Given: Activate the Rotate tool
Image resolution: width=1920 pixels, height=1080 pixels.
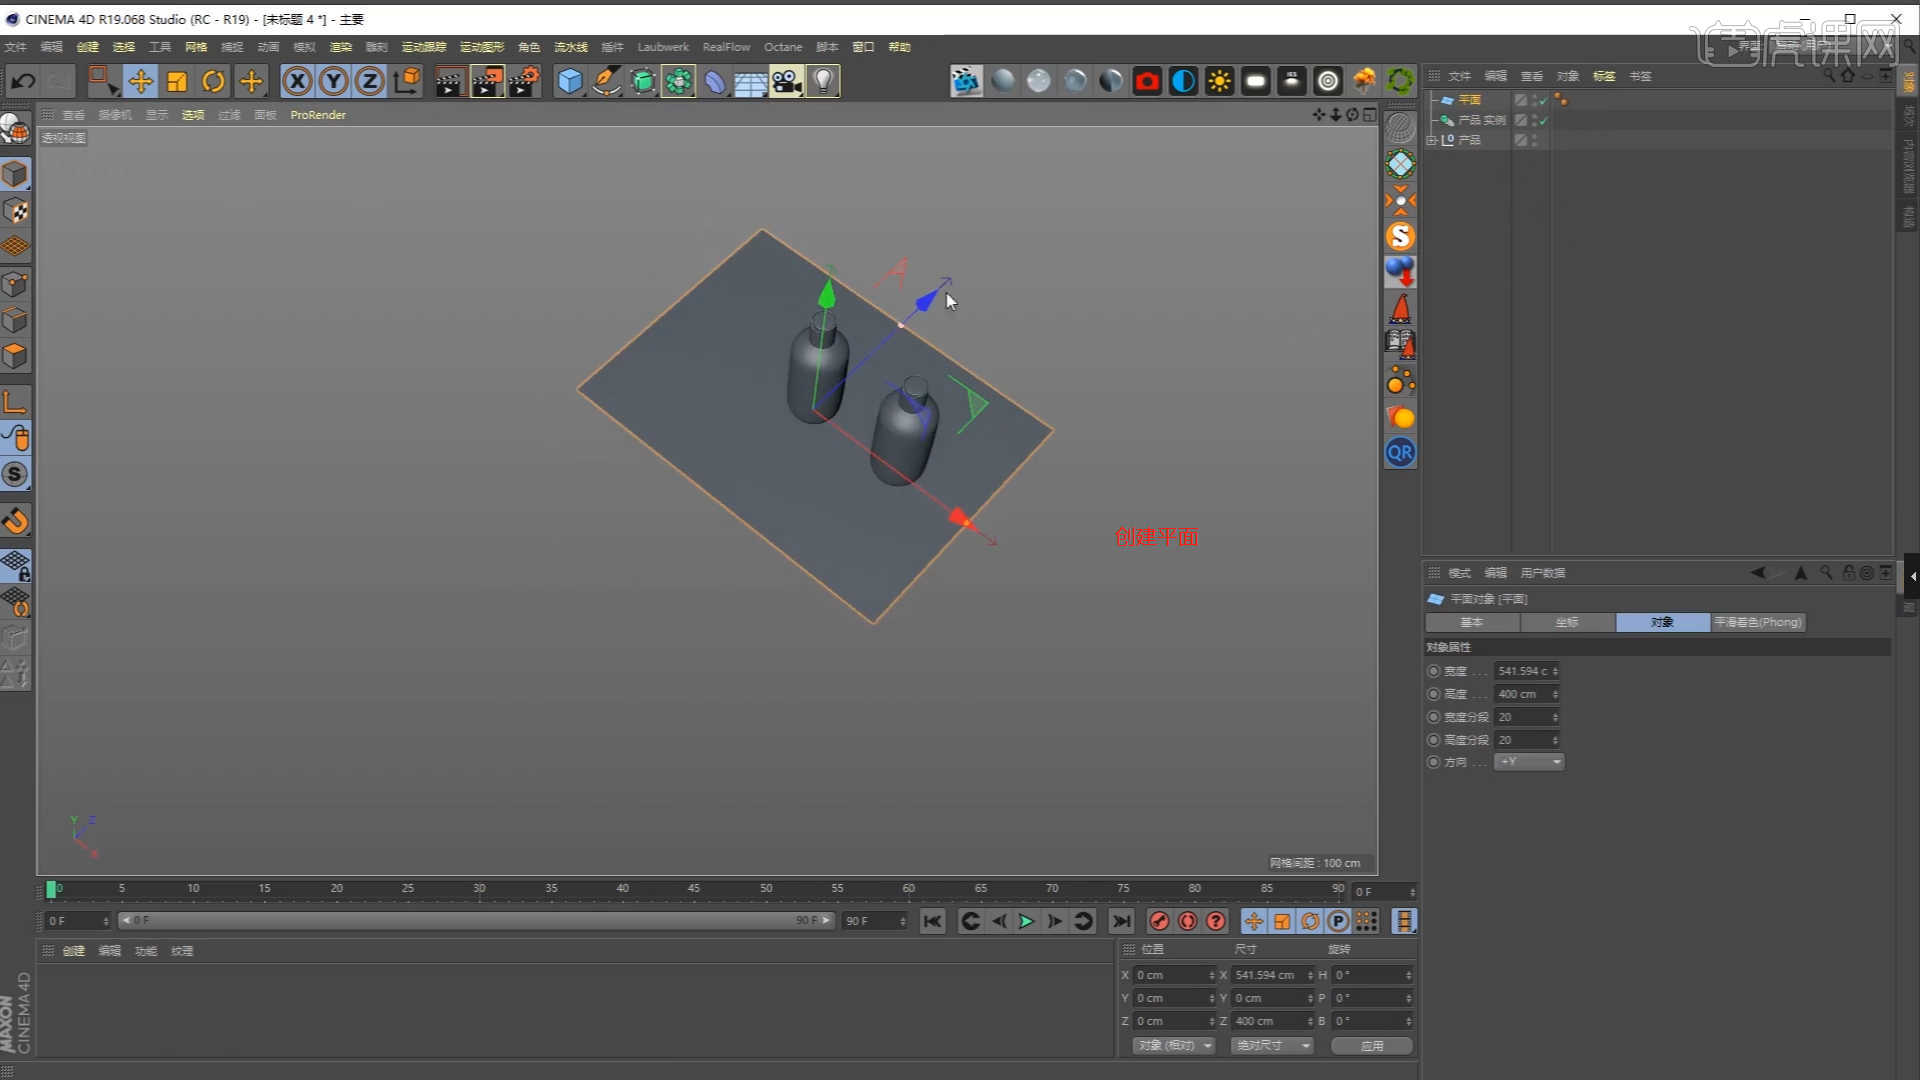Looking at the screenshot, I should click(213, 81).
